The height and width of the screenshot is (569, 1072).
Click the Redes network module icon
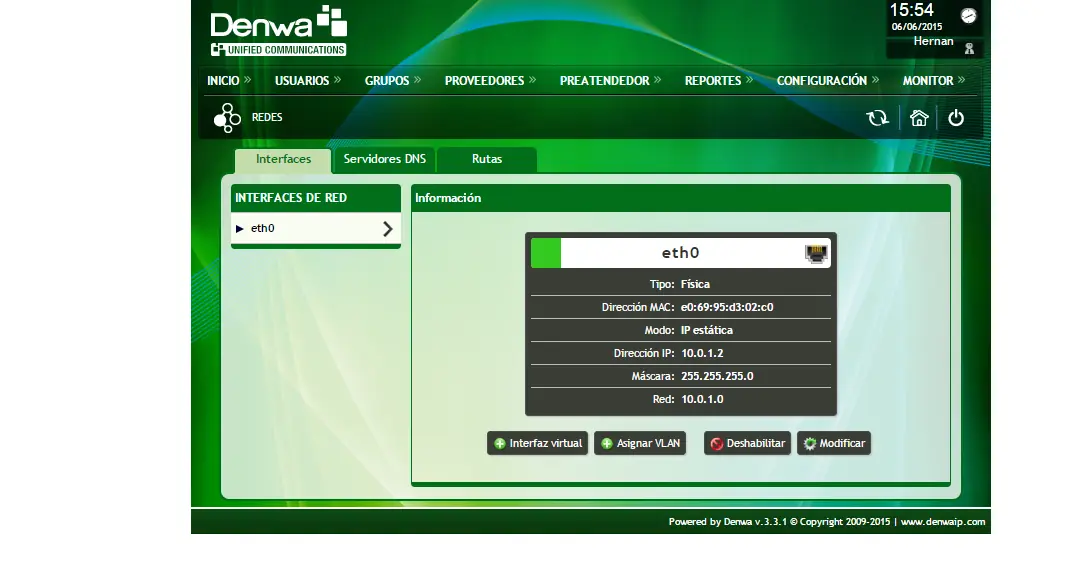[227, 118]
